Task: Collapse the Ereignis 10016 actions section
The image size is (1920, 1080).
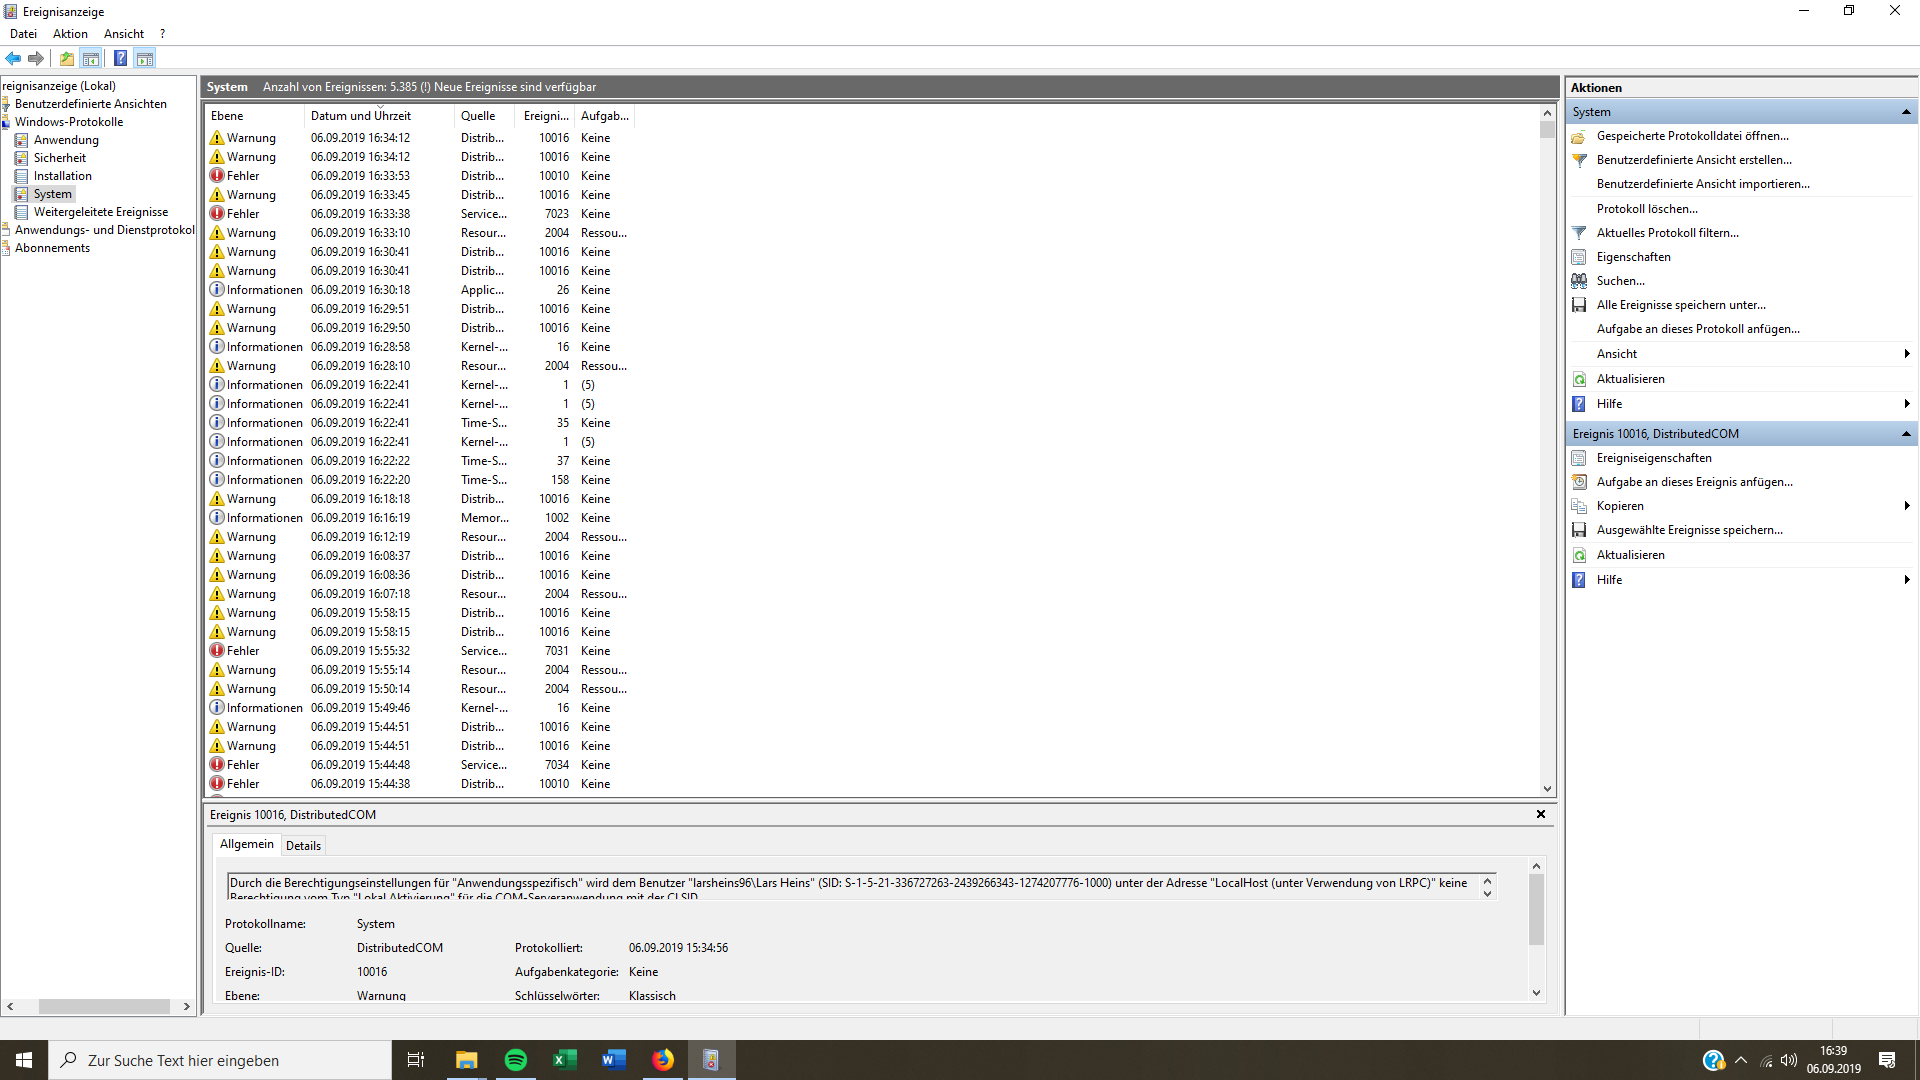Action: [1906, 434]
